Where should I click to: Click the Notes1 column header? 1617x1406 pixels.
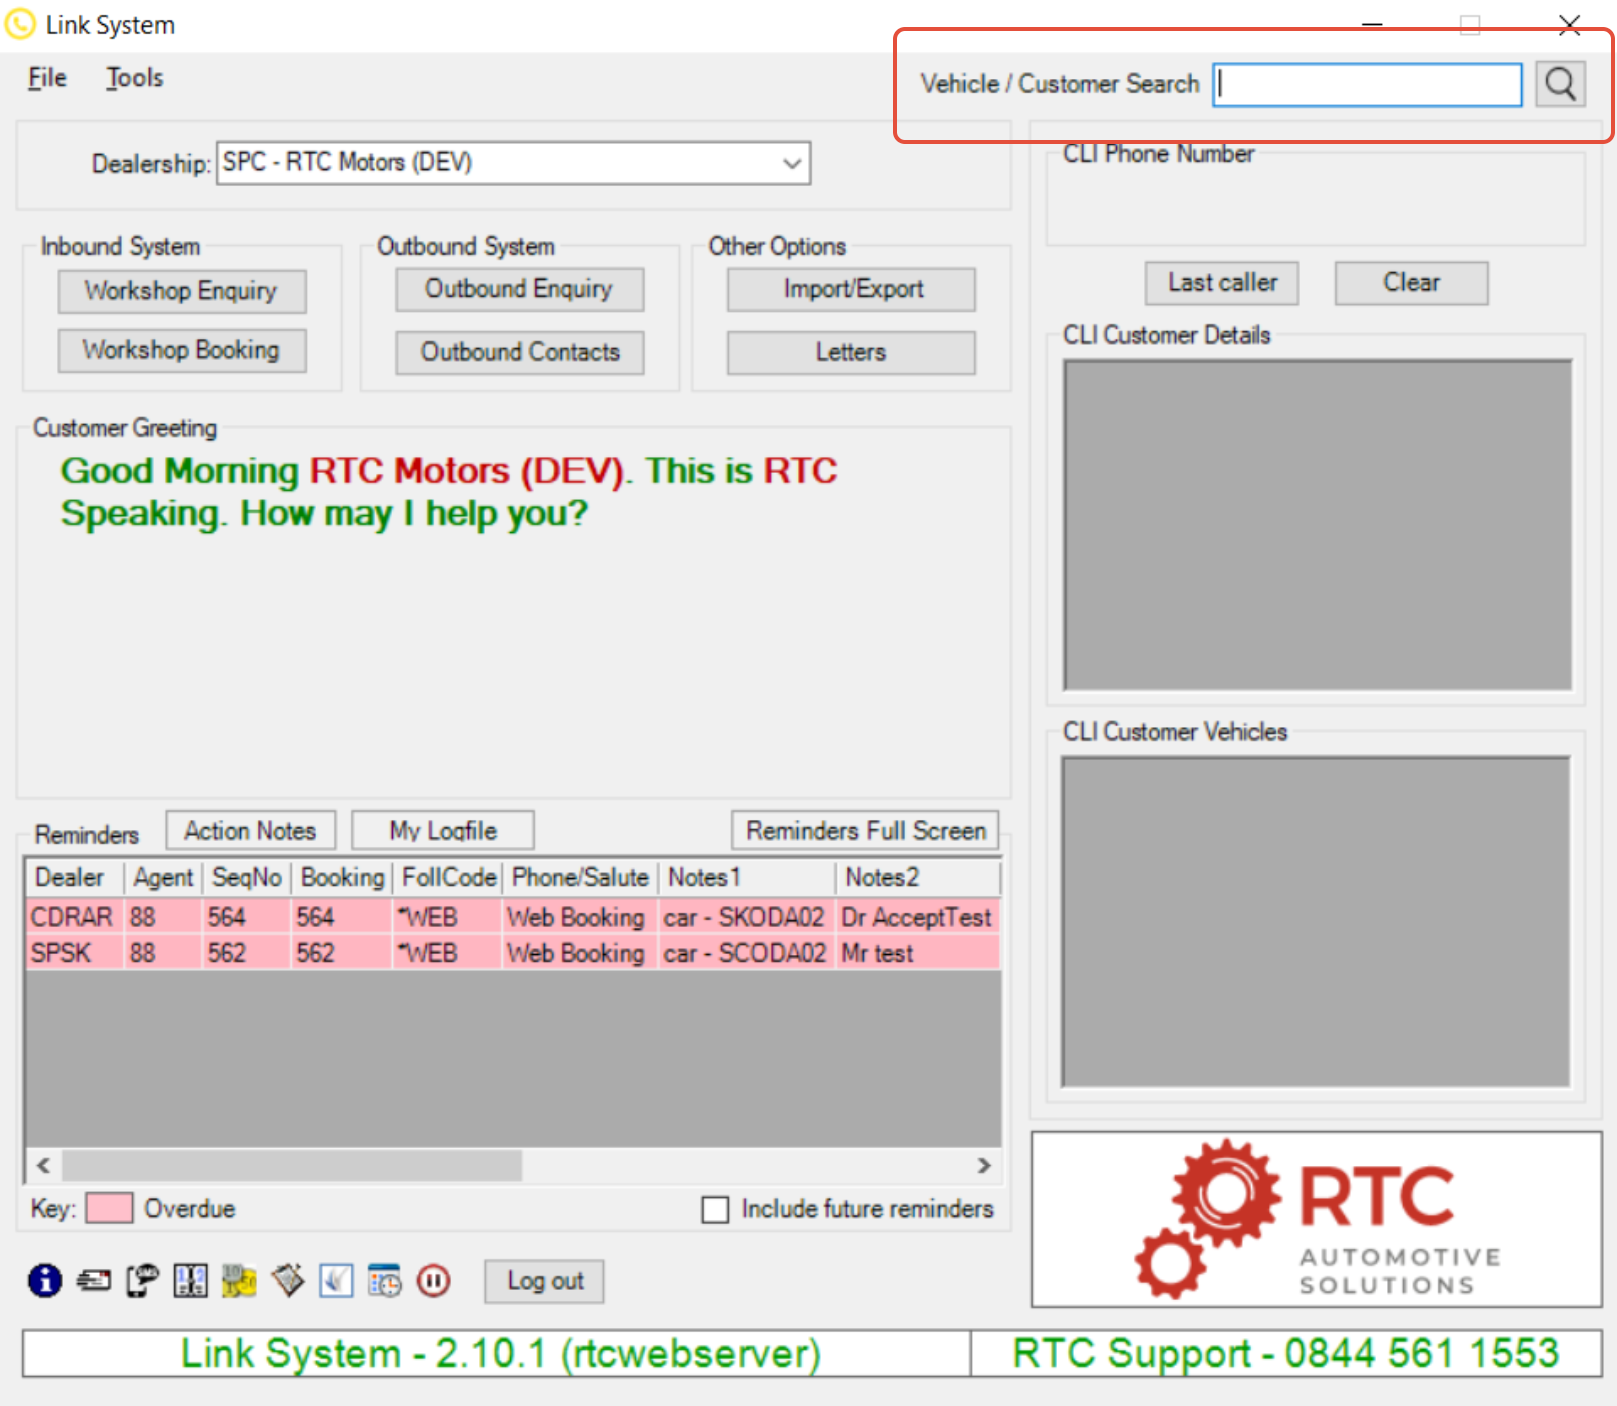pyautogui.click(x=747, y=877)
